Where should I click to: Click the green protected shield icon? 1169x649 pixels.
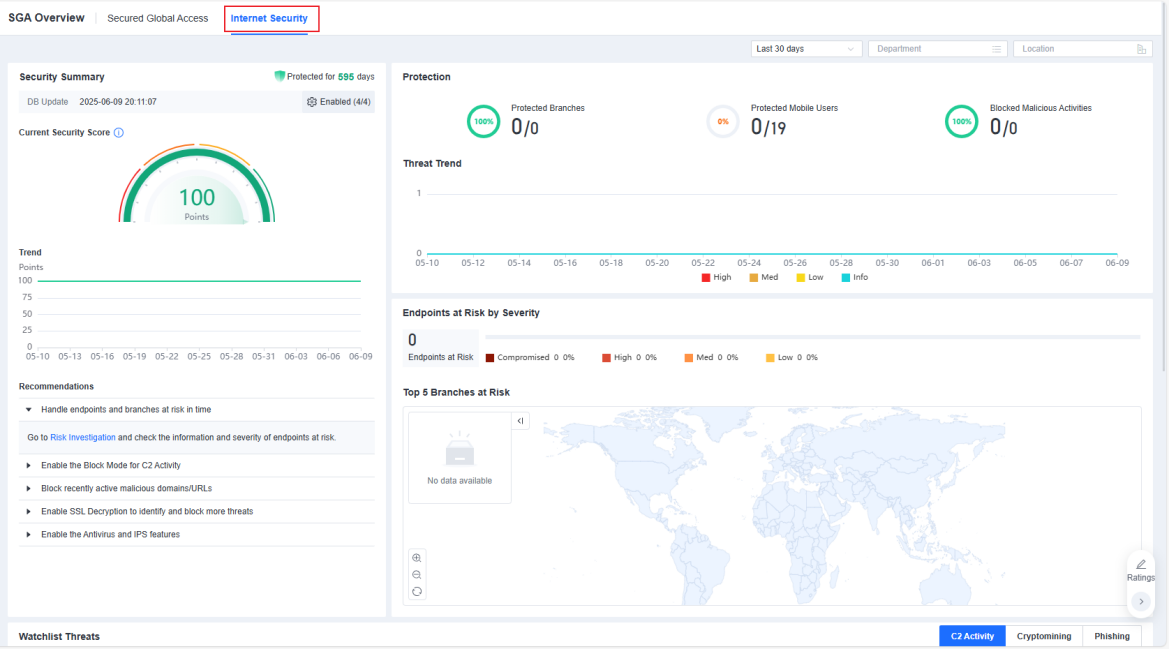[x=280, y=76]
